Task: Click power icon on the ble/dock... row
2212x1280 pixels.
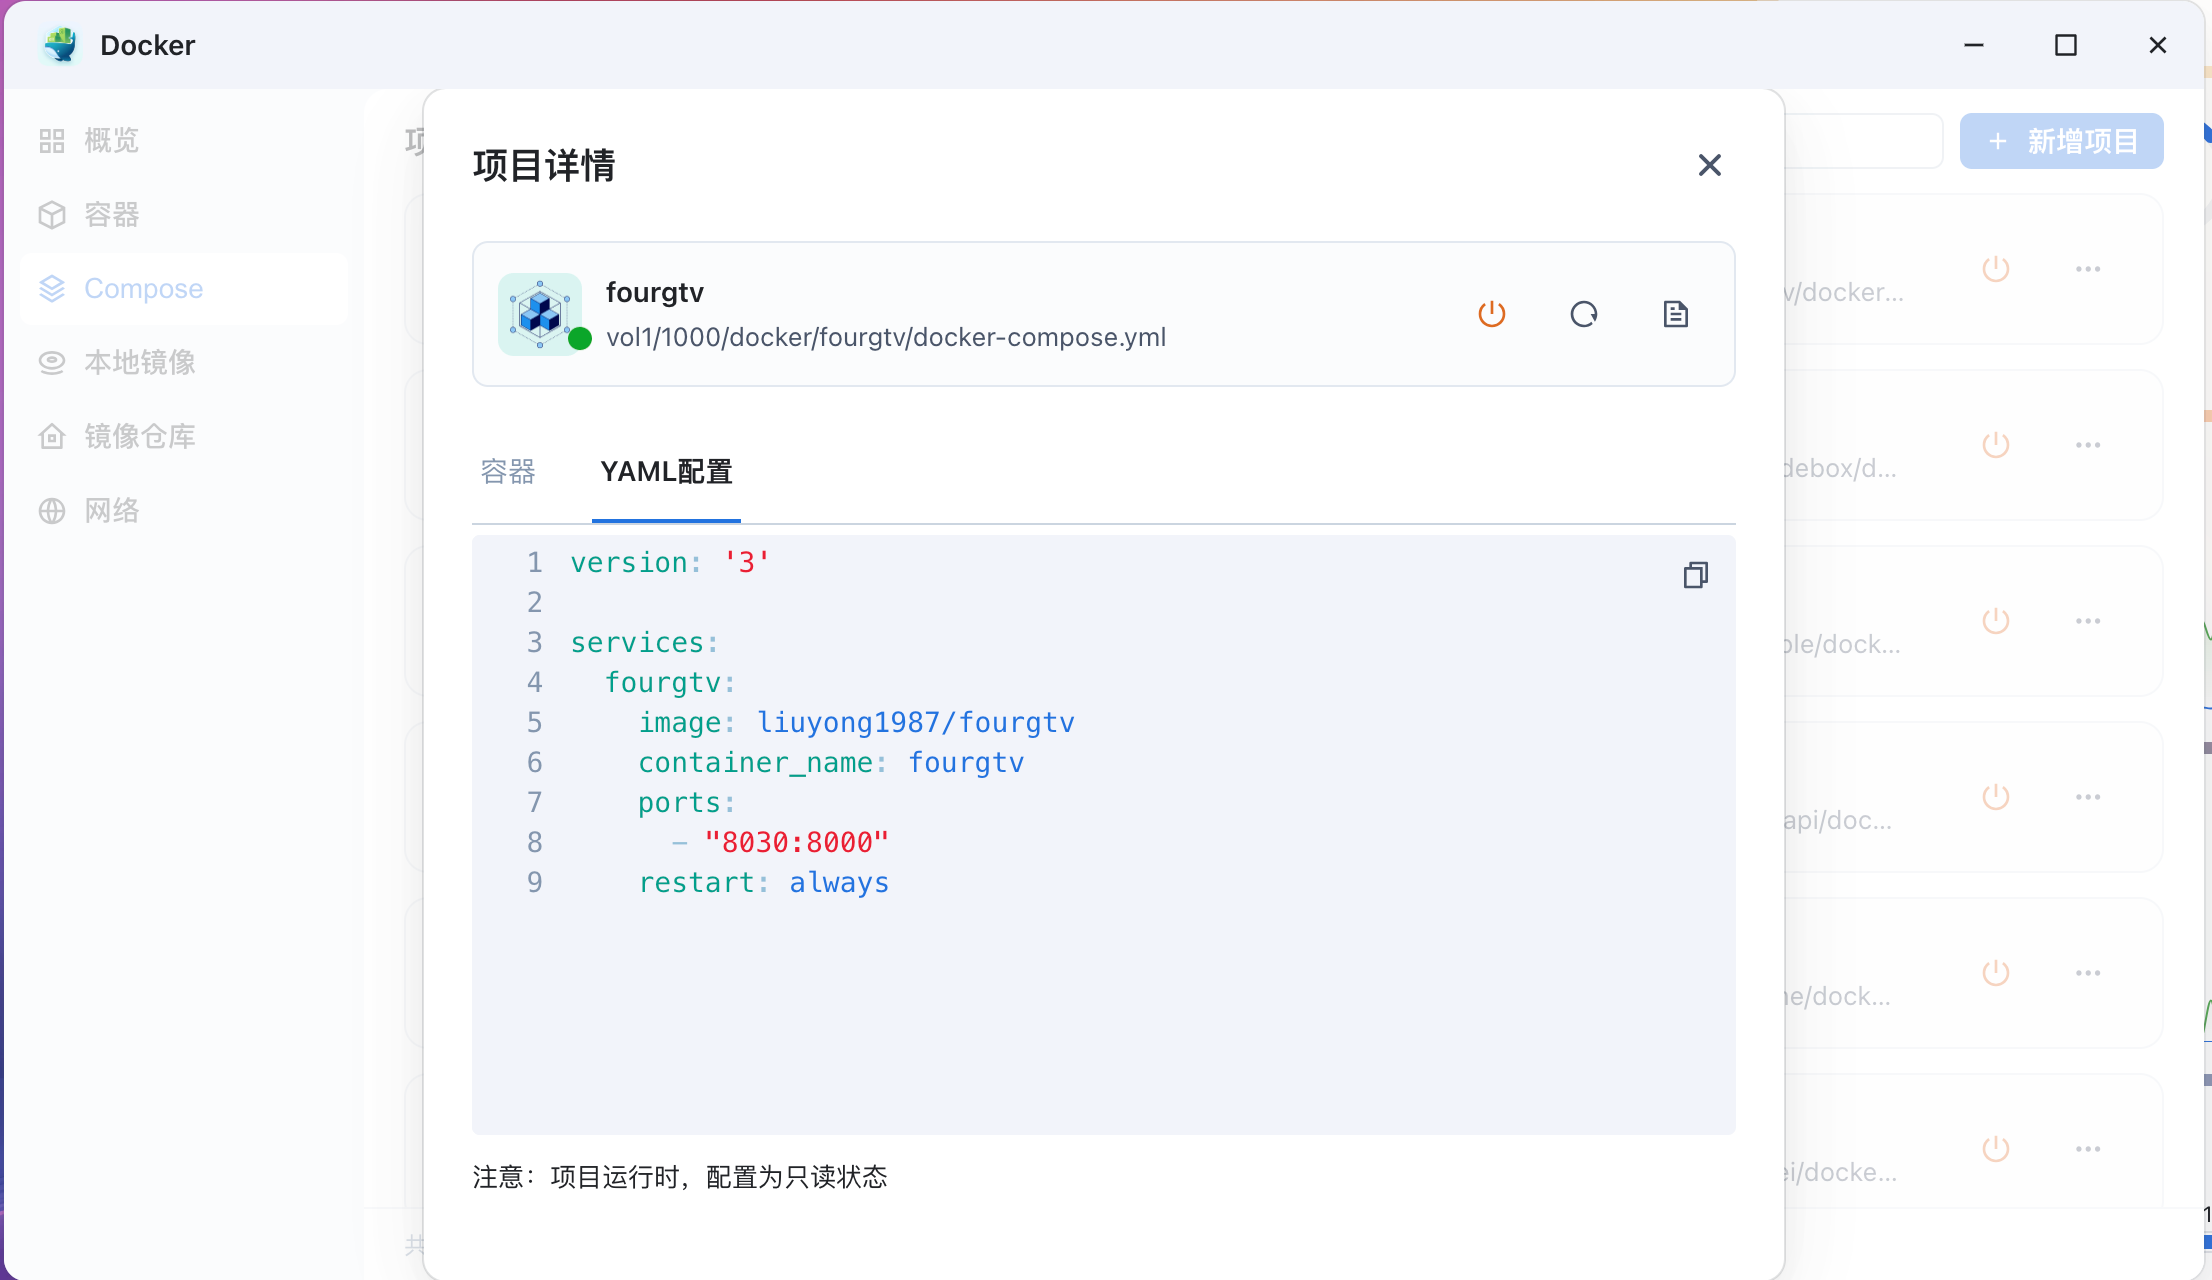Action: pos(1996,621)
